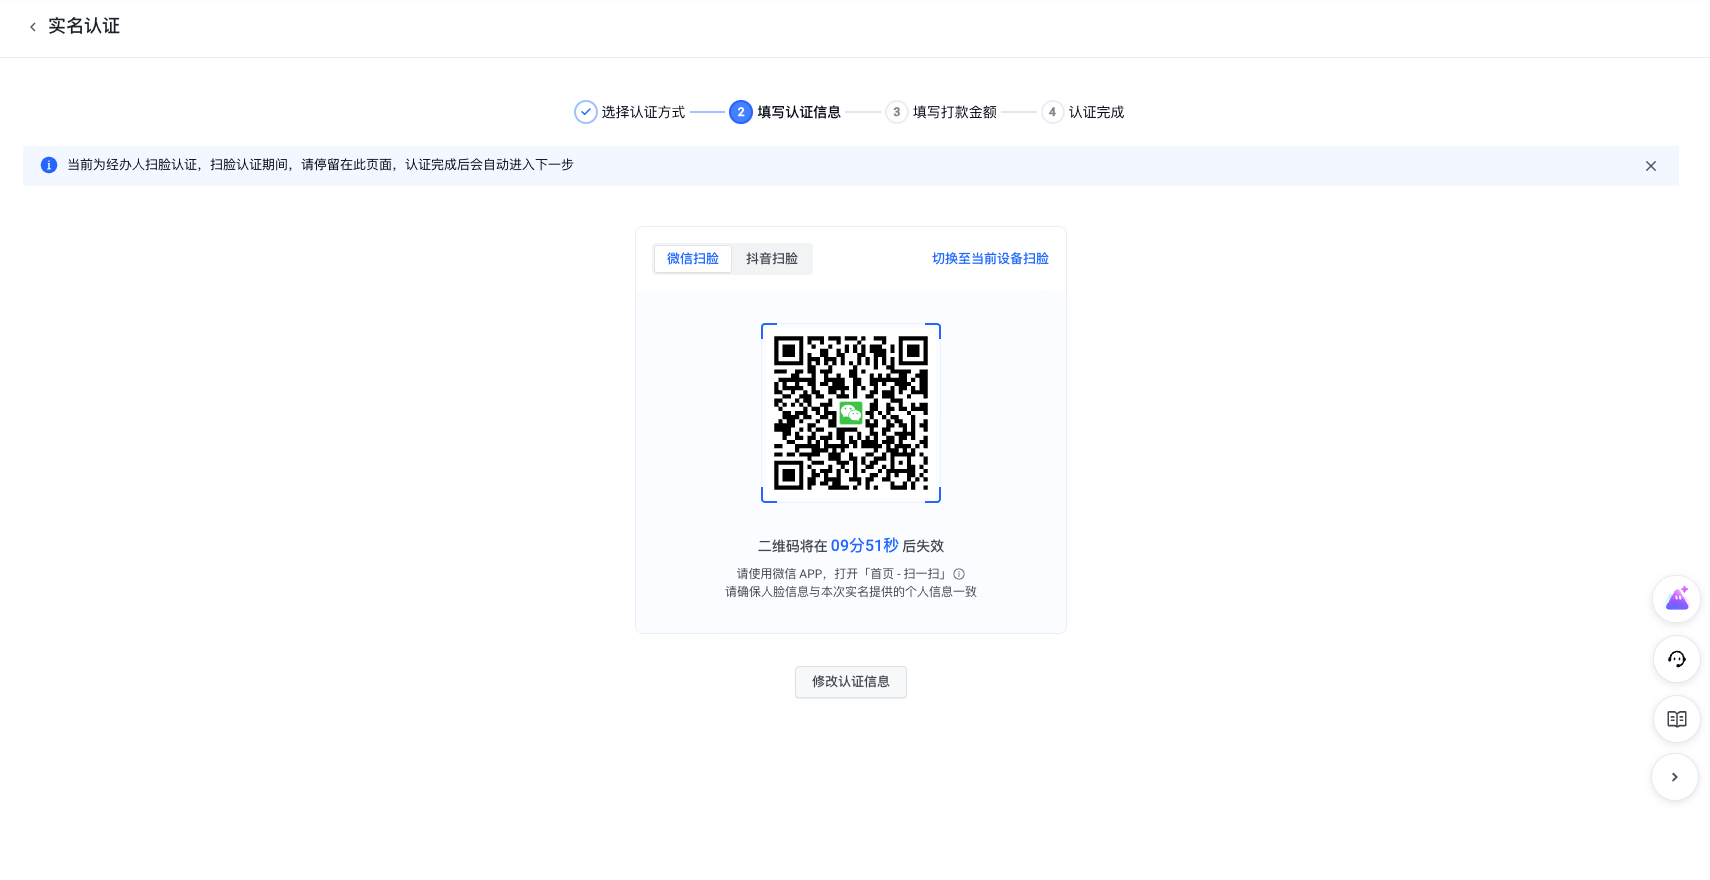Viewport: 1710px width, 880px height.
Task: Click the 实名认证 page title
Action: tap(84, 26)
